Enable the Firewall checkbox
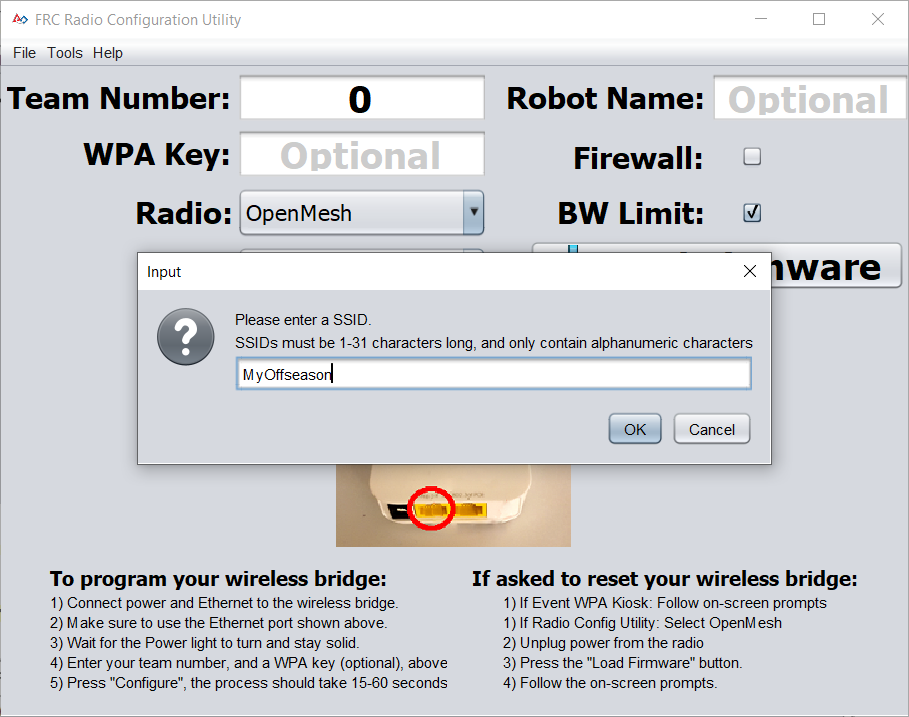The image size is (909, 717). [x=752, y=156]
